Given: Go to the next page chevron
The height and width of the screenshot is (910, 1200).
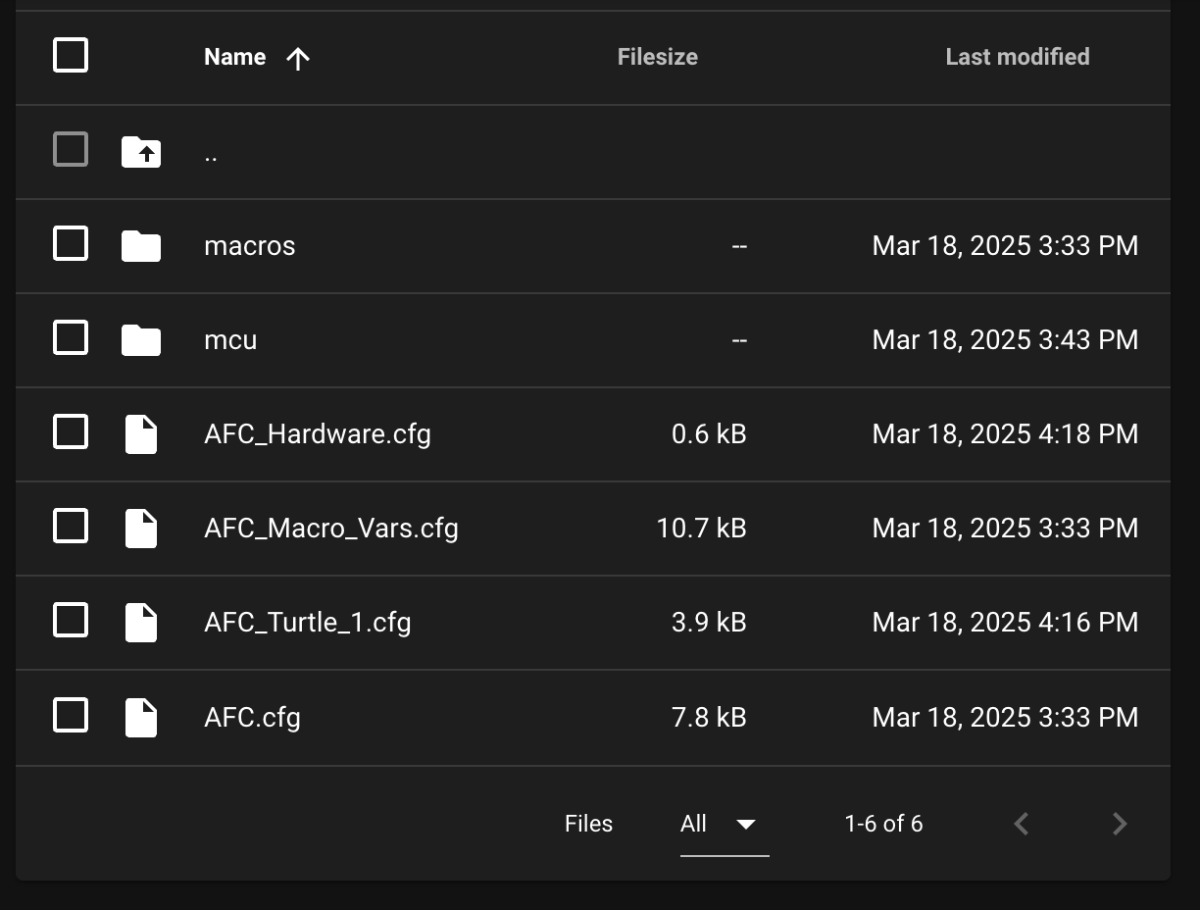Looking at the screenshot, I should [x=1119, y=824].
